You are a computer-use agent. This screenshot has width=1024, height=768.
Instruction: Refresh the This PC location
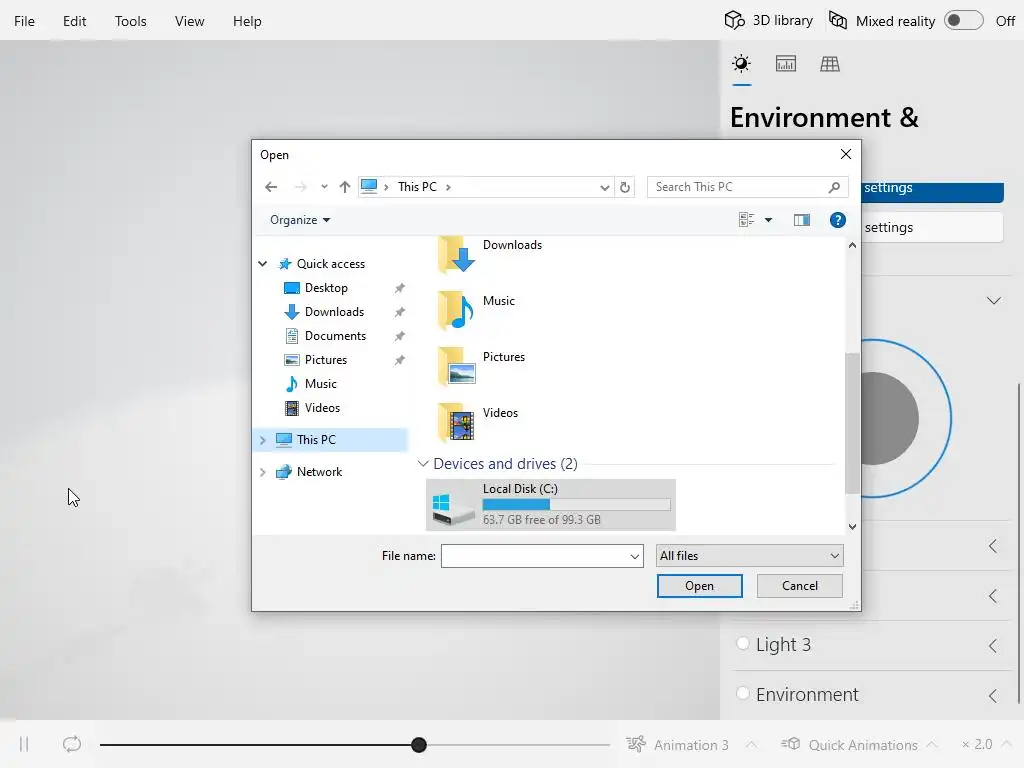tap(625, 187)
